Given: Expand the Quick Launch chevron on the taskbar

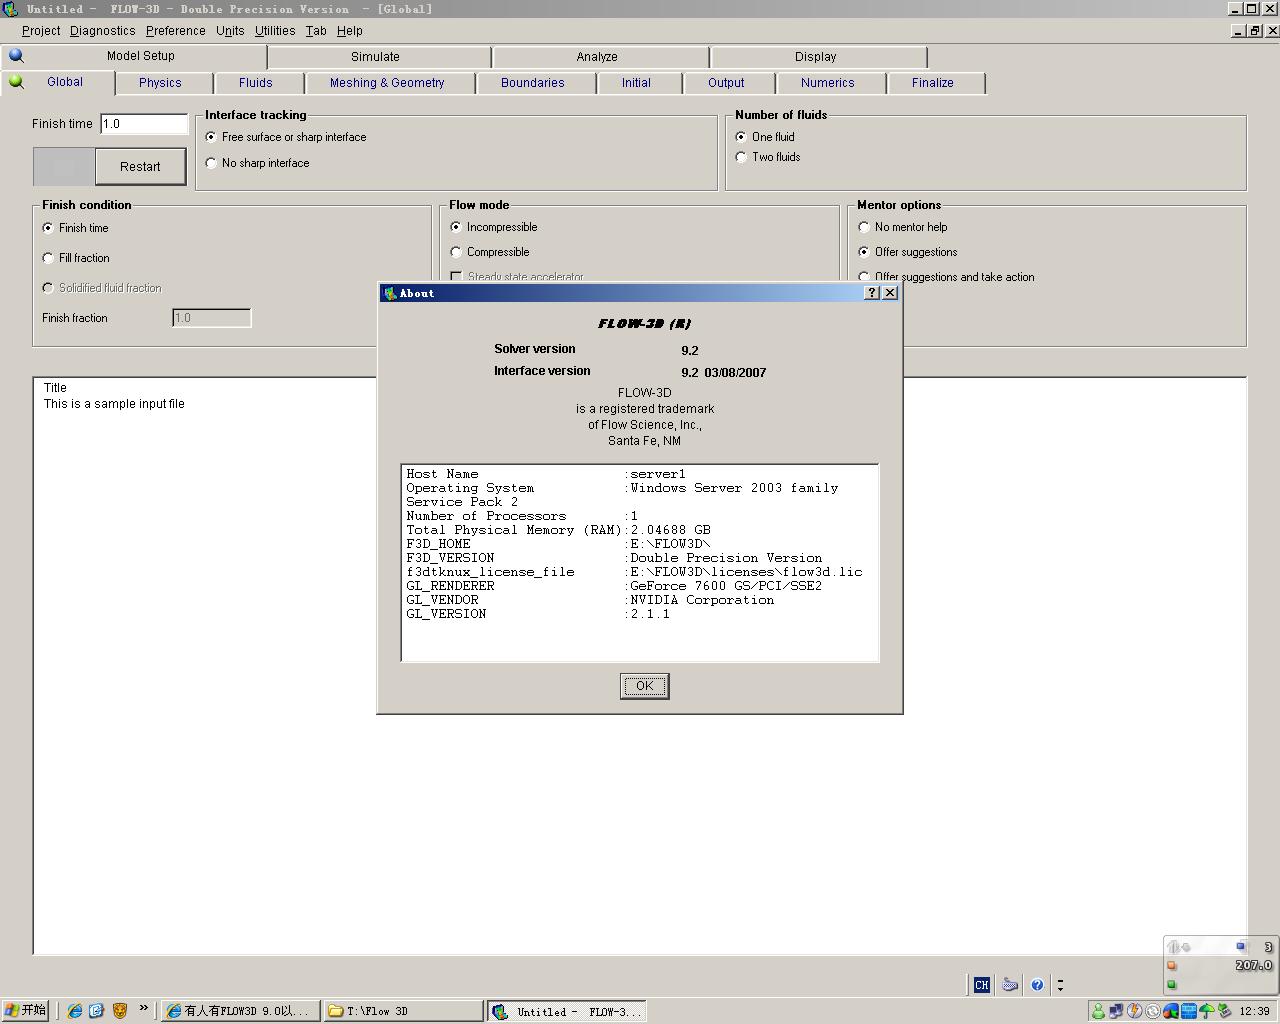Looking at the screenshot, I should (x=144, y=1010).
